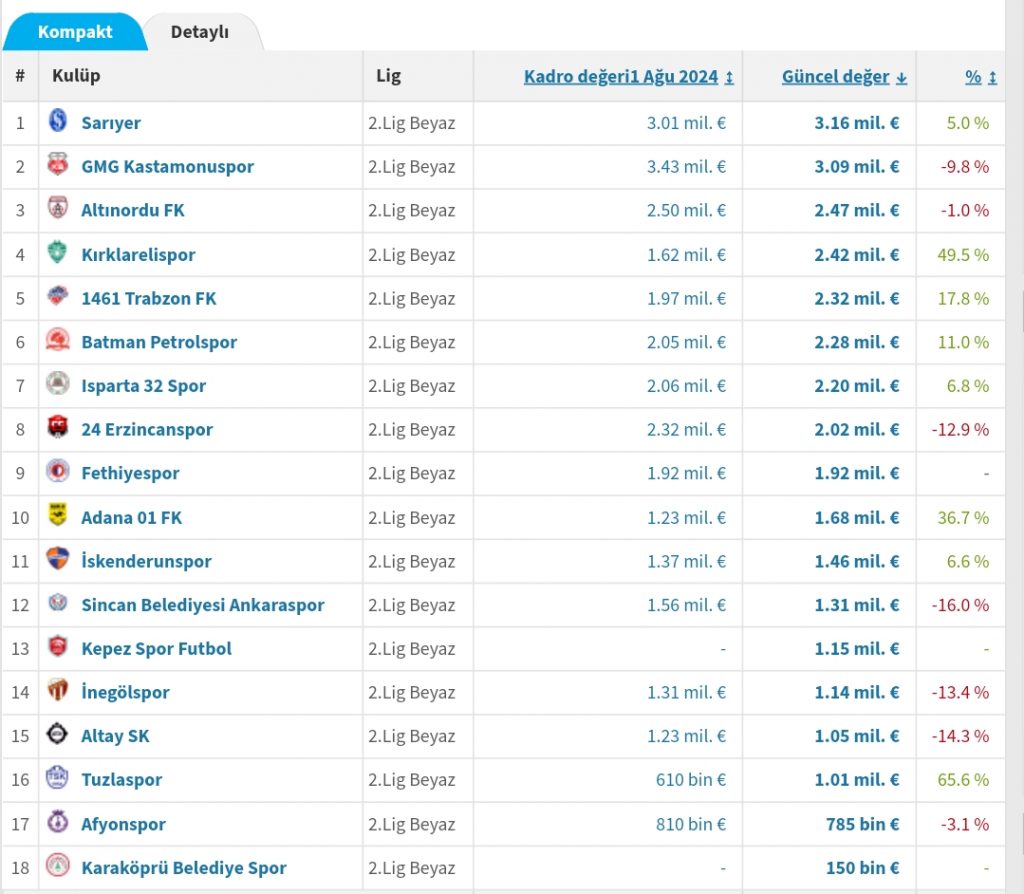Switch to the Detaylı tab
1024x894 pixels.
(200, 31)
